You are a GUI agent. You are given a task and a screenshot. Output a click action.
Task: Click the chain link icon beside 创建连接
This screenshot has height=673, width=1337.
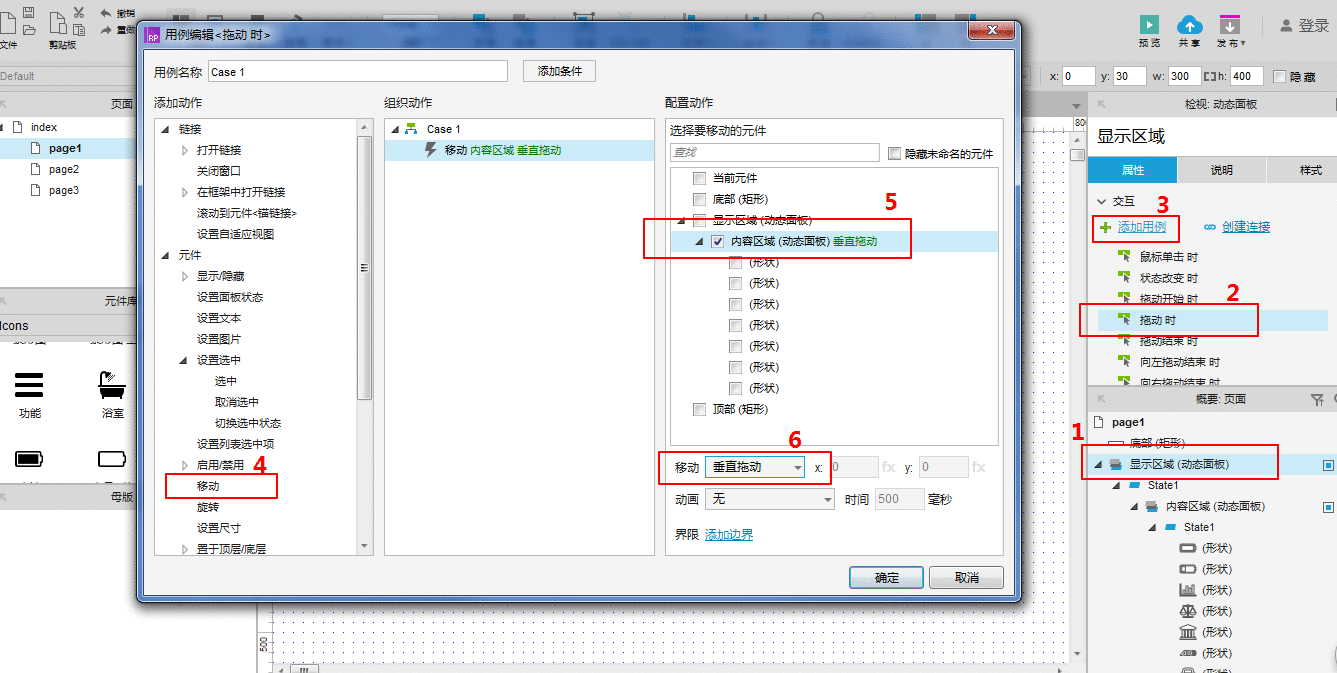click(x=1209, y=227)
